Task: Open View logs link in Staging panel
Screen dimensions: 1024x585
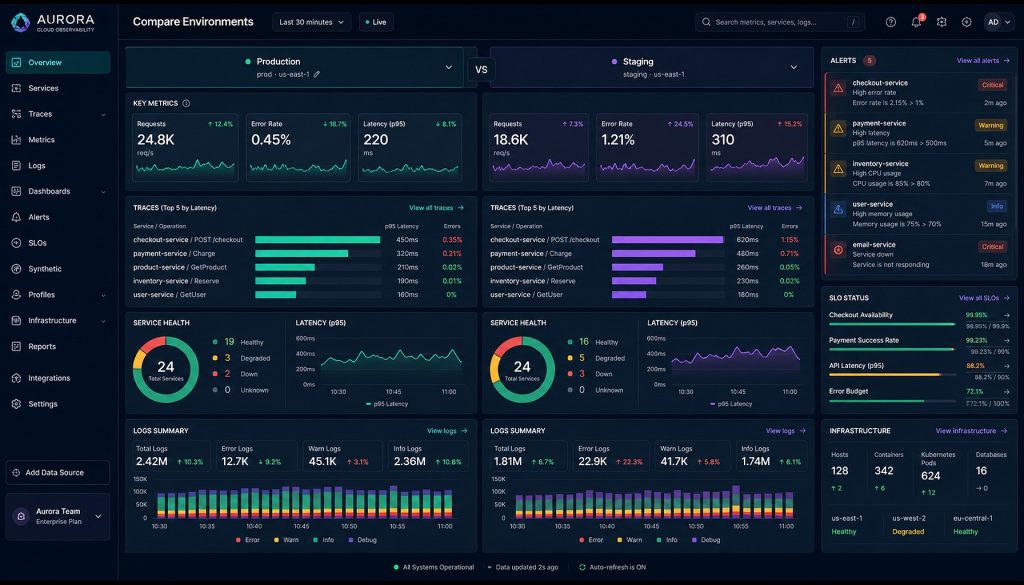Action: tap(786, 431)
